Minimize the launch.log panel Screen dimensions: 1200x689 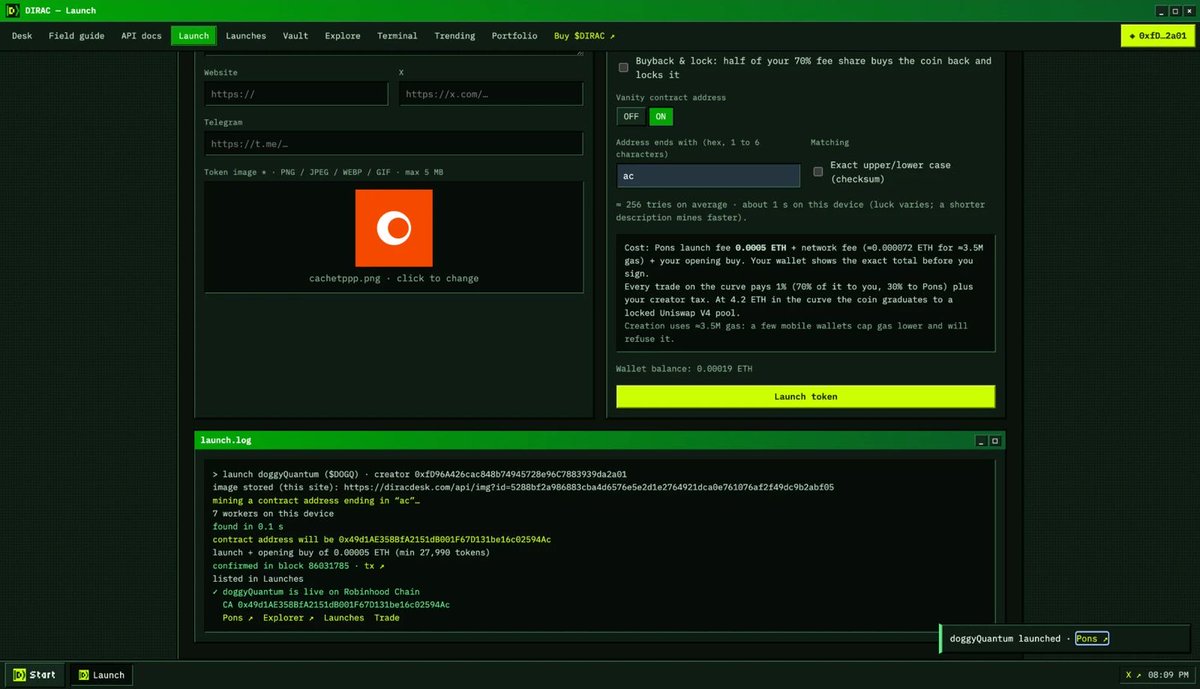981,440
